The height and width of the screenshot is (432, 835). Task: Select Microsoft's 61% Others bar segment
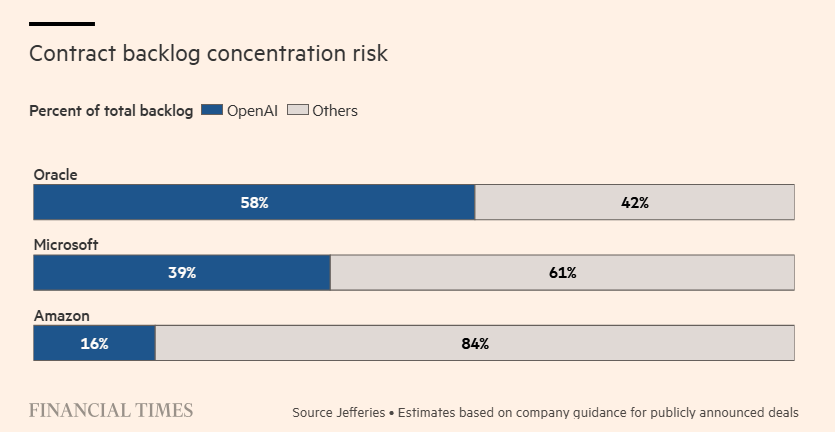563,272
